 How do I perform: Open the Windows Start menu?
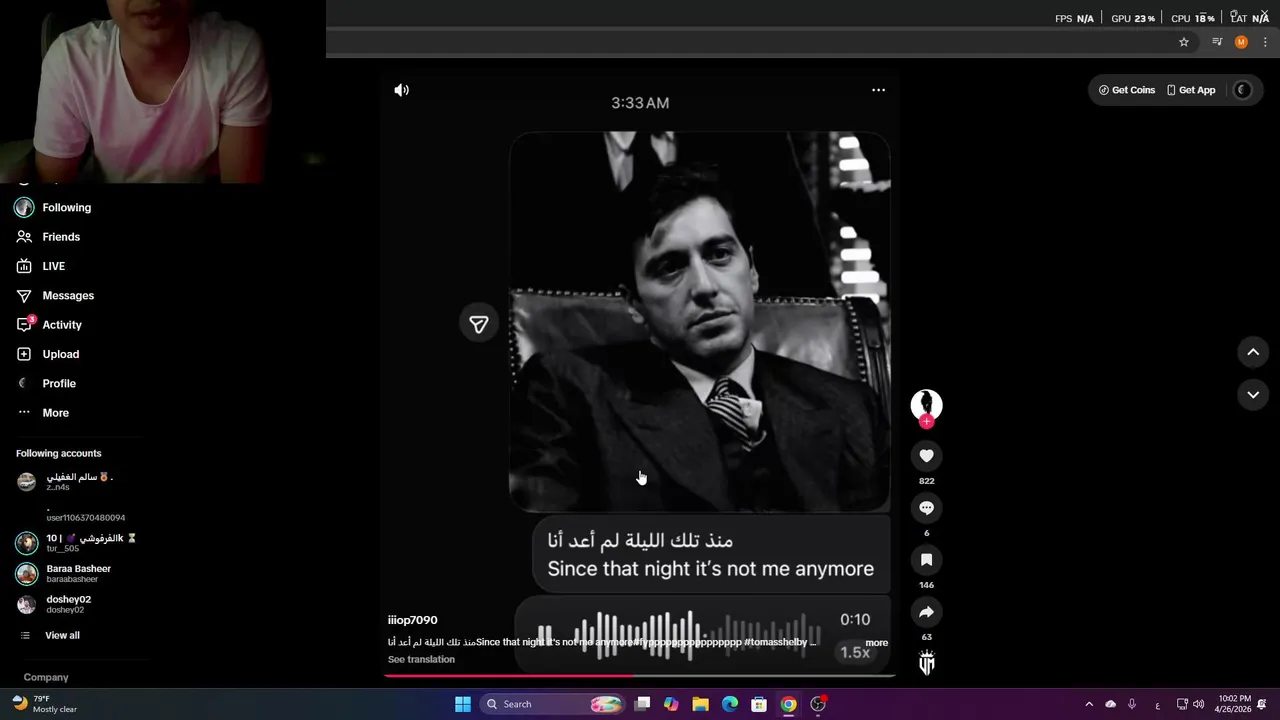(463, 704)
